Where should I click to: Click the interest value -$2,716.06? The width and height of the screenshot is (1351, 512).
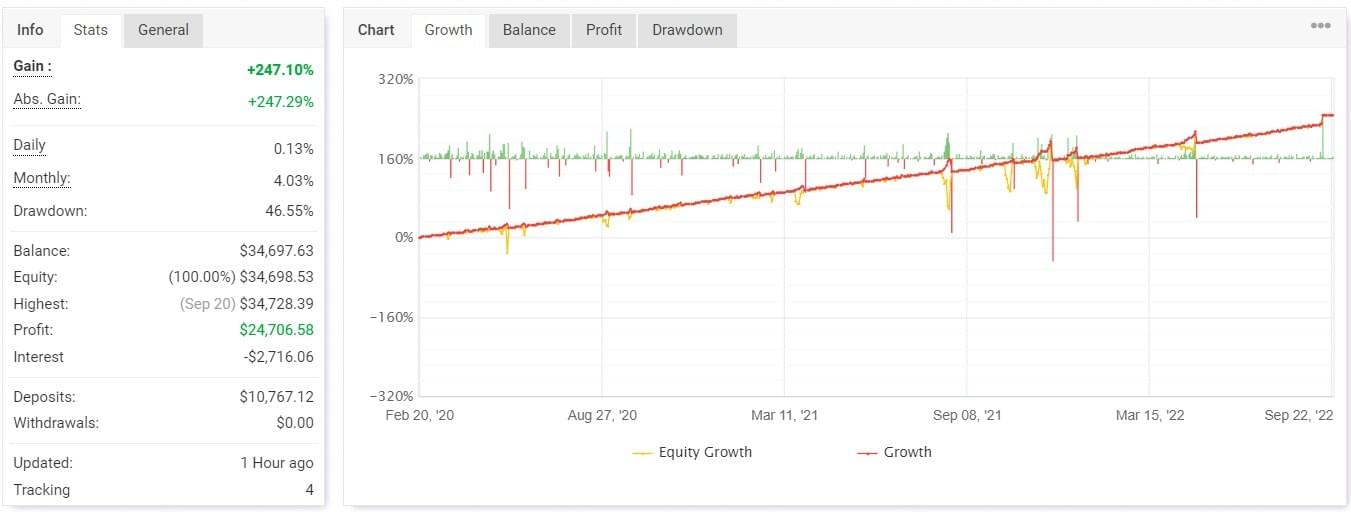(x=278, y=357)
